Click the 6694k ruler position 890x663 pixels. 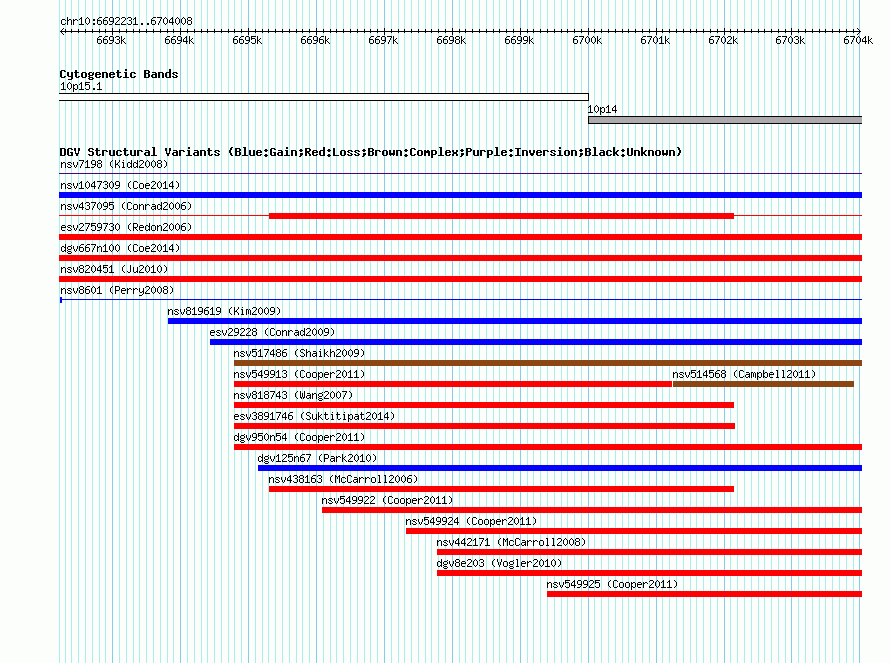[179, 40]
